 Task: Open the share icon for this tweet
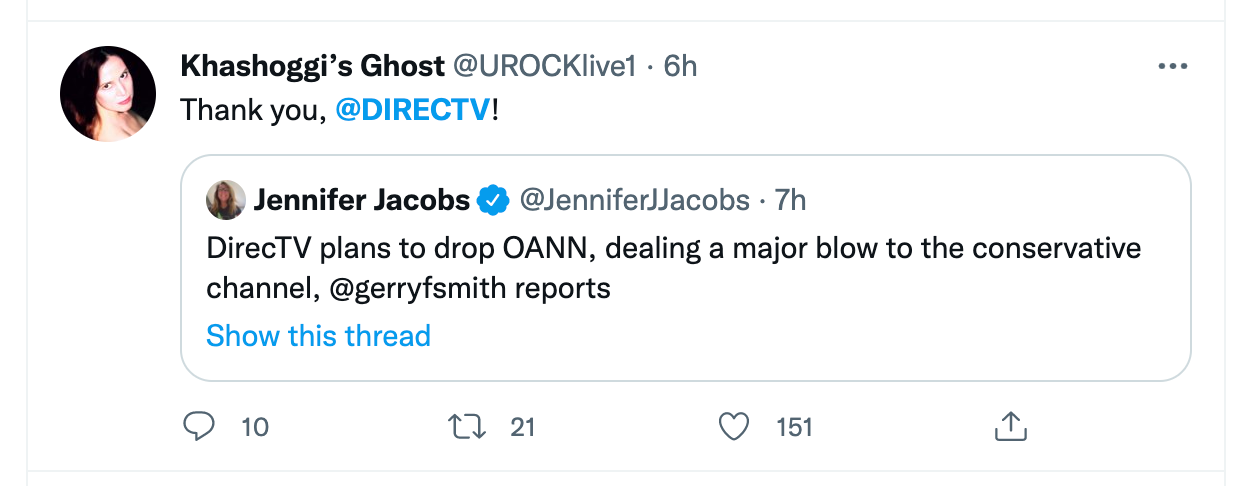1010,427
